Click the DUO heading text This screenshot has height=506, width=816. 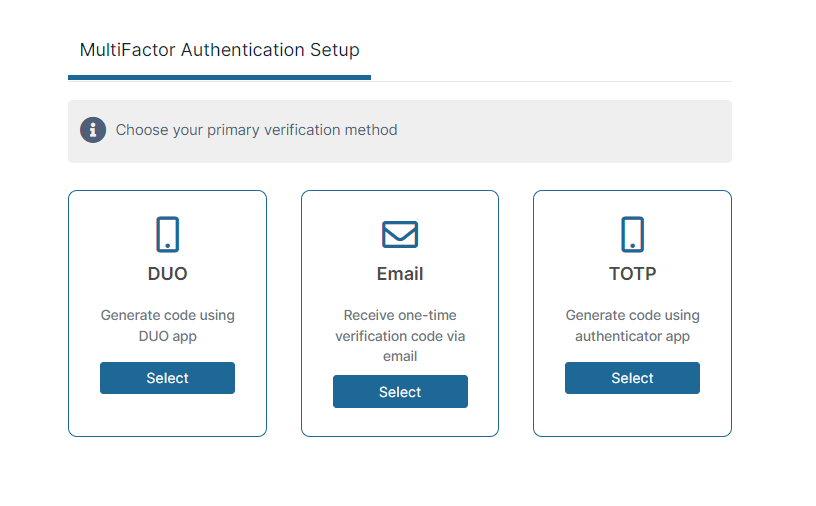(167, 273)
